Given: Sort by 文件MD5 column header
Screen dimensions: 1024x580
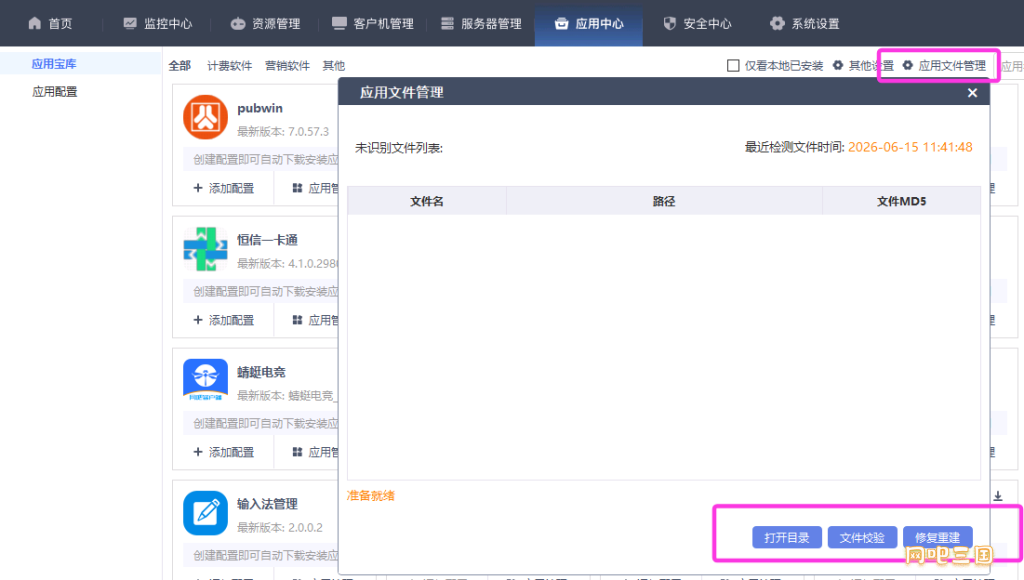Looking at the screenshot, I should [901, 201].
